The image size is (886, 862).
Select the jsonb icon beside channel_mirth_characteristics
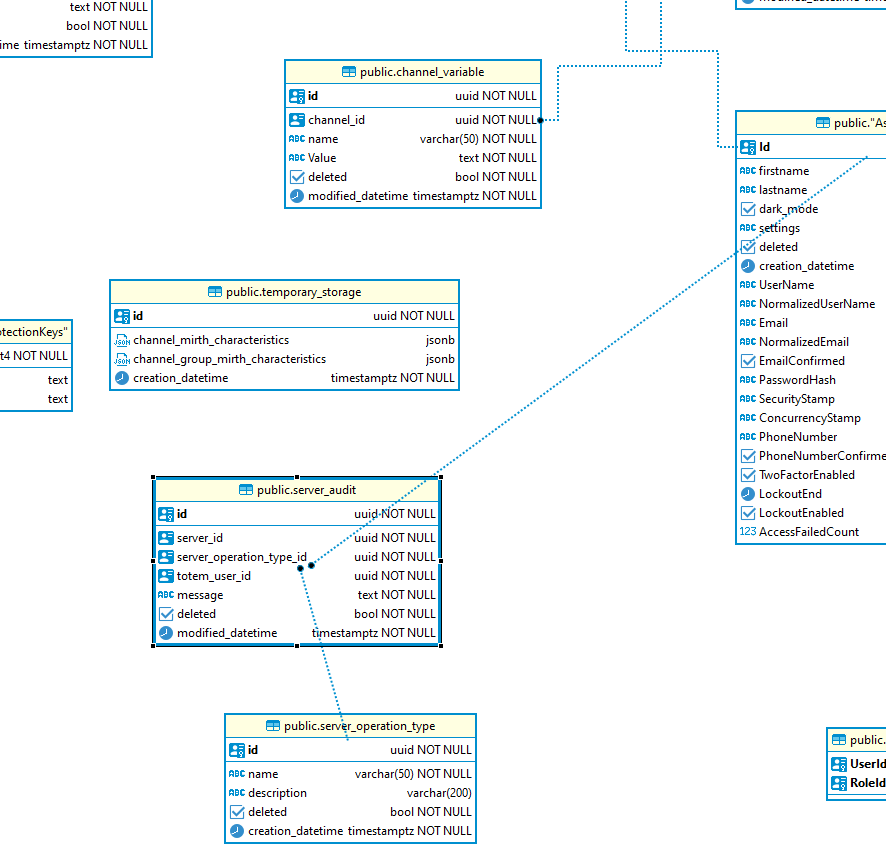tap(122, 340)
